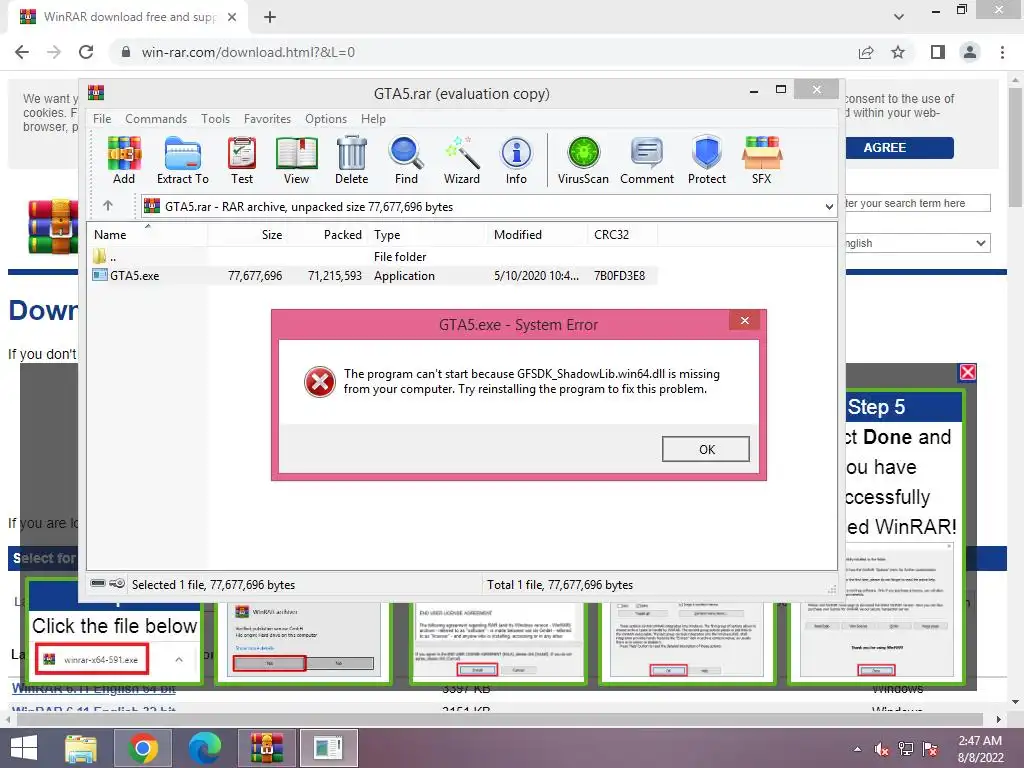Image resolution: width=1024 pixels, height=768 pixels.
Task: Expand the archive path dropdown
Action: point(829,207)
